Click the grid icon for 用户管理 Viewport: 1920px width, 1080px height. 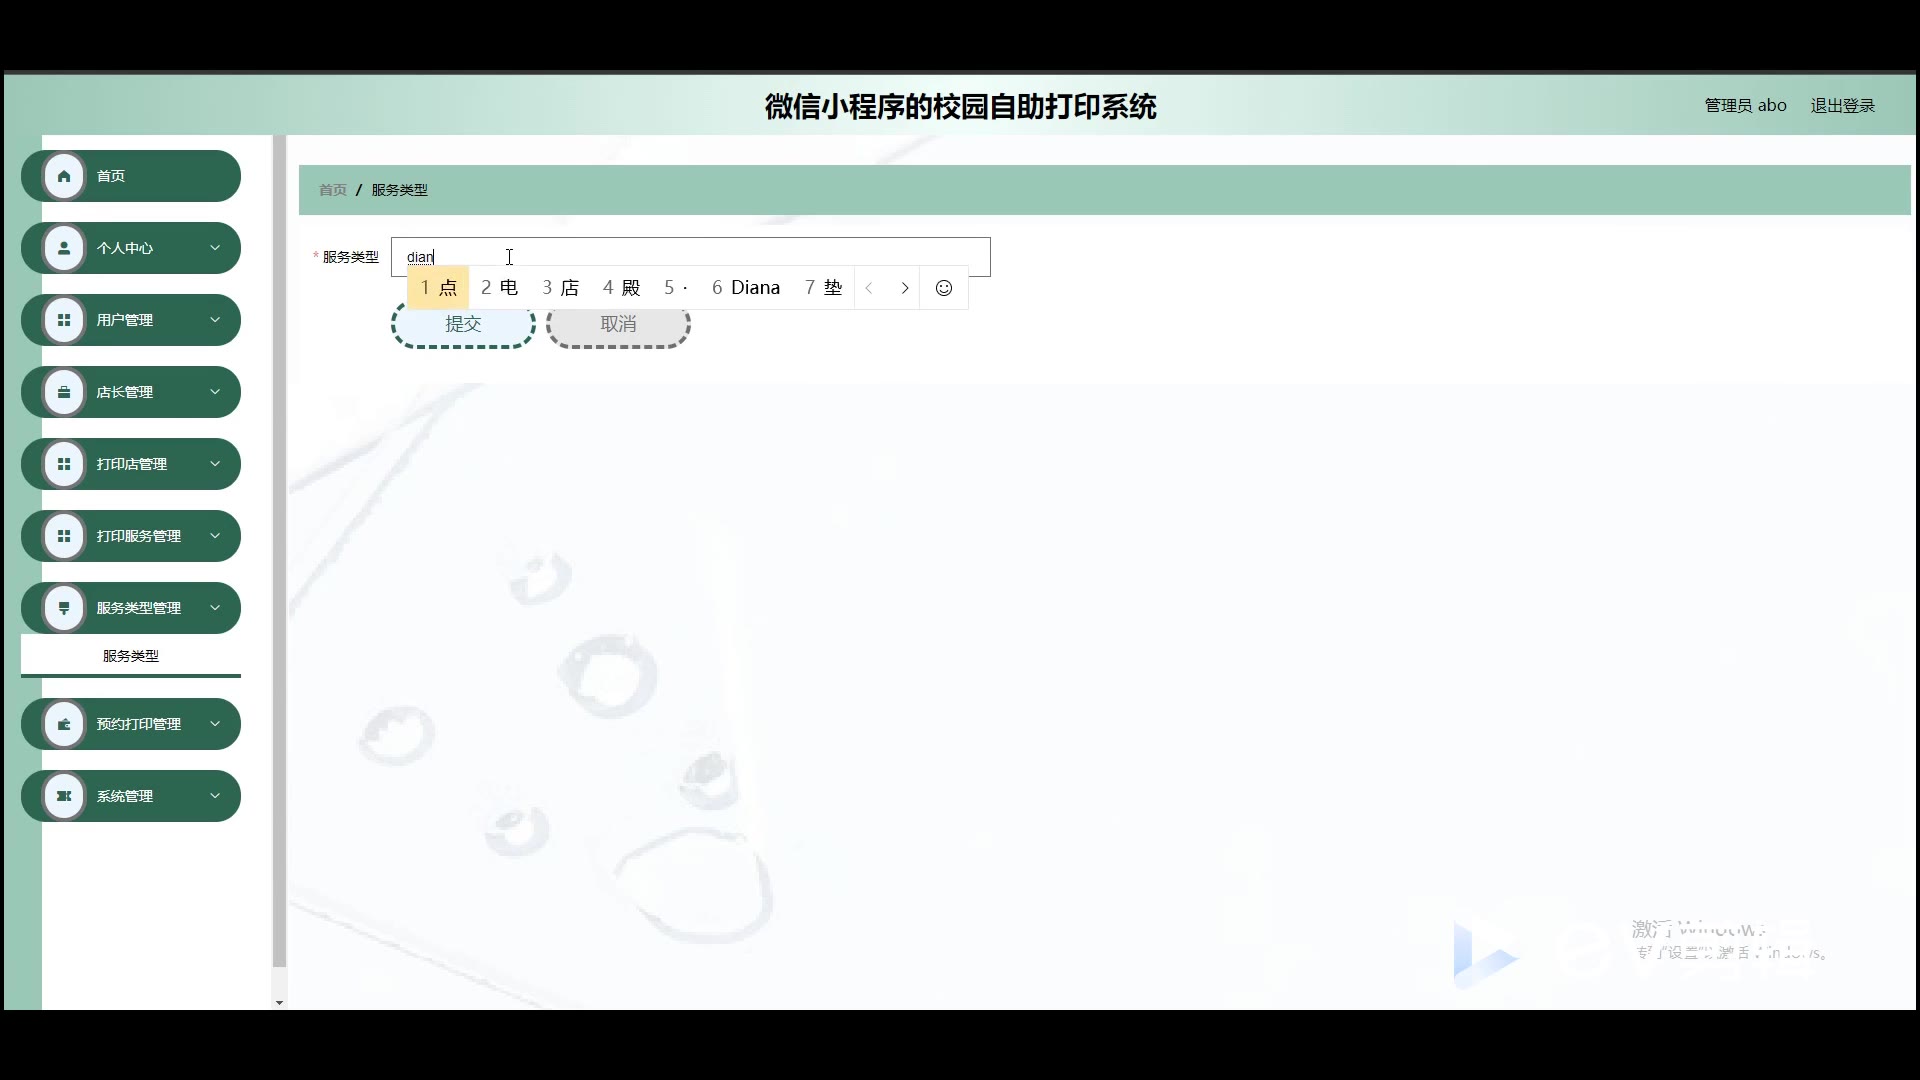tap(64, 320)
